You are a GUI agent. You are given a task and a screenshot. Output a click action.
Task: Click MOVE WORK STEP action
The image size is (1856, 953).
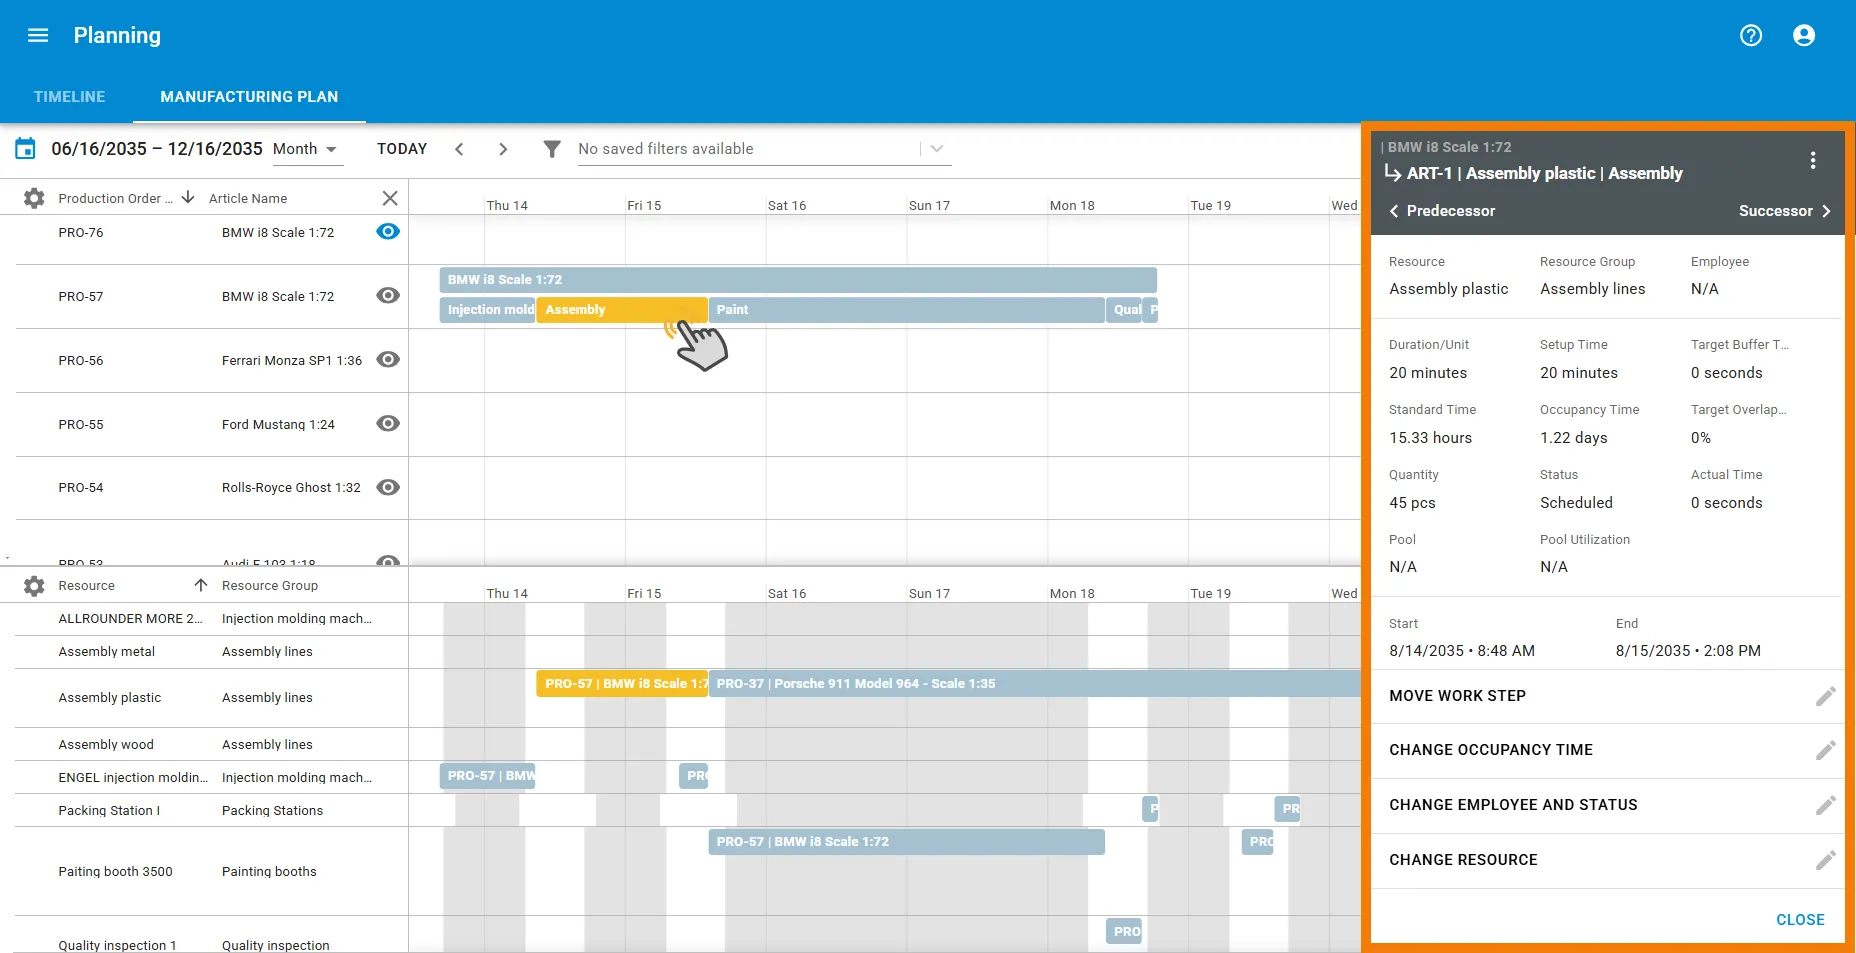(x=1457, y=696)
